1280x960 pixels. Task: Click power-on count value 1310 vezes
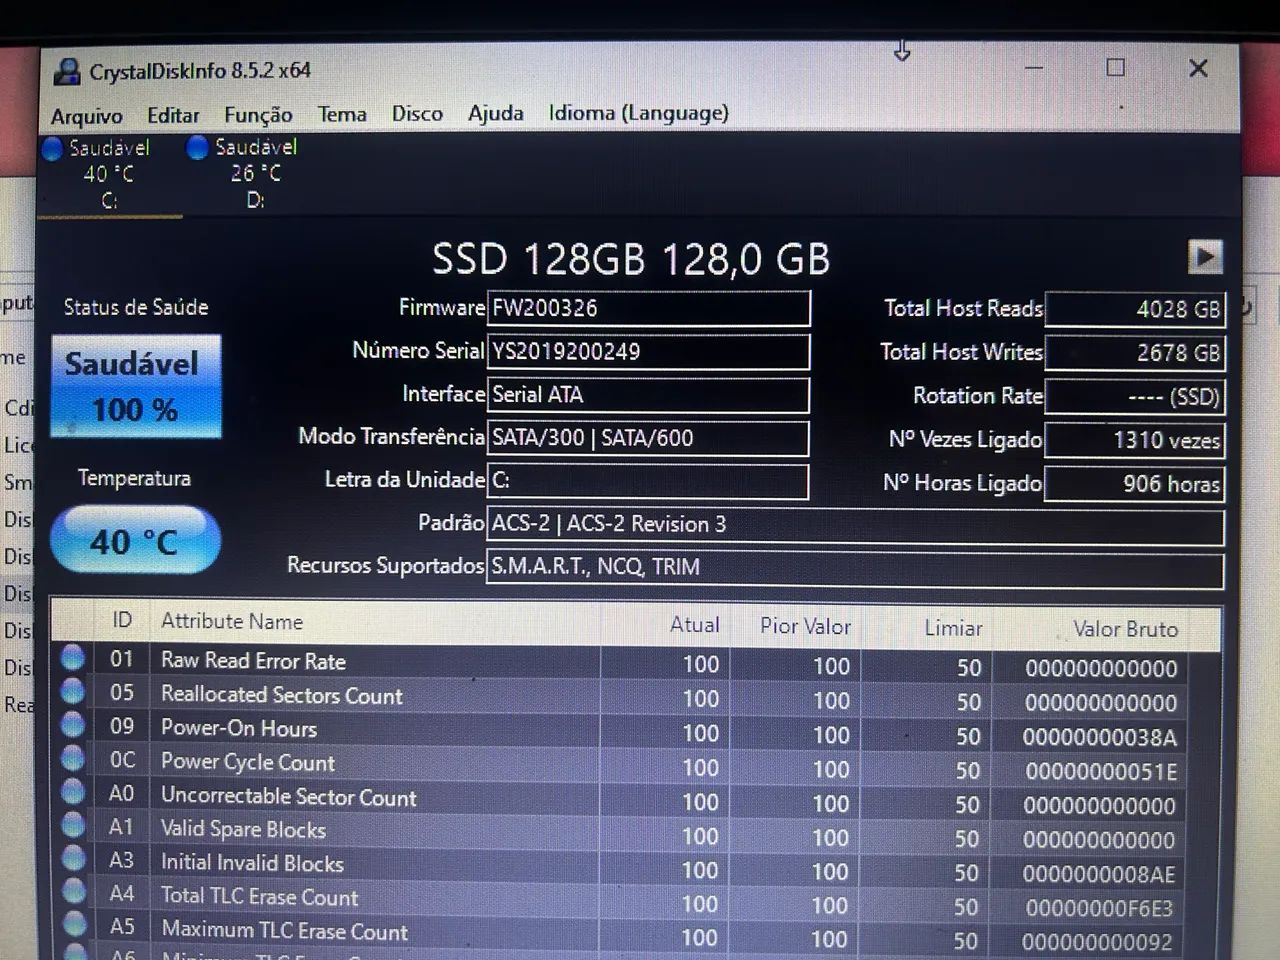point(1134,440)
